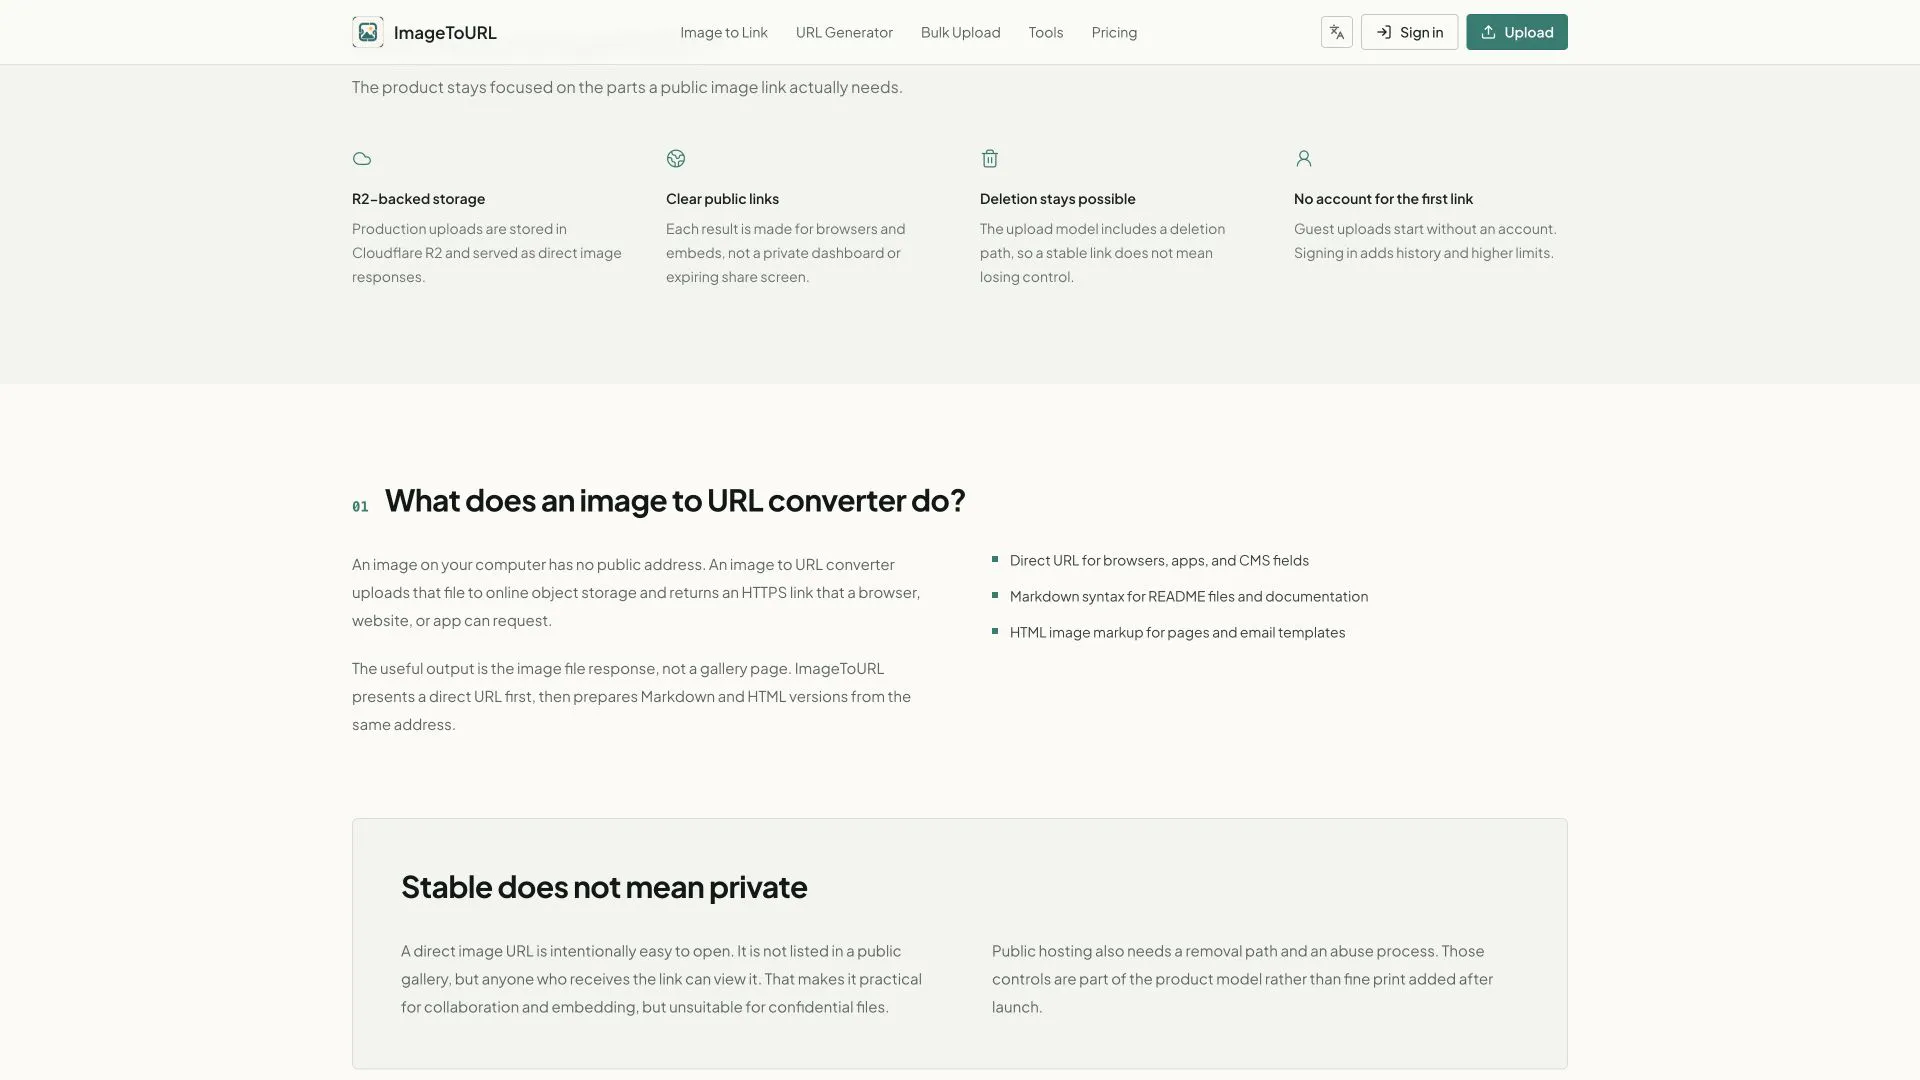
Task: Click description Production uploads are stored in Cloudflare R2
Action: (x=487, y=253)
